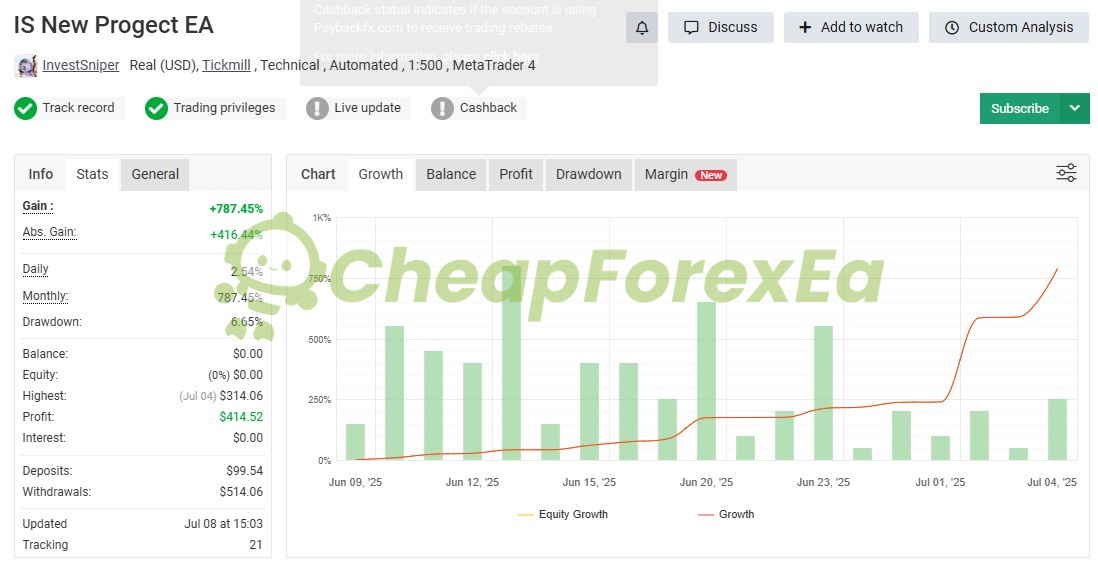Image resolution: width=1098 pixels, height=567 pixels.
Task: Click the Track record label
Action: [x=78, y=108]
